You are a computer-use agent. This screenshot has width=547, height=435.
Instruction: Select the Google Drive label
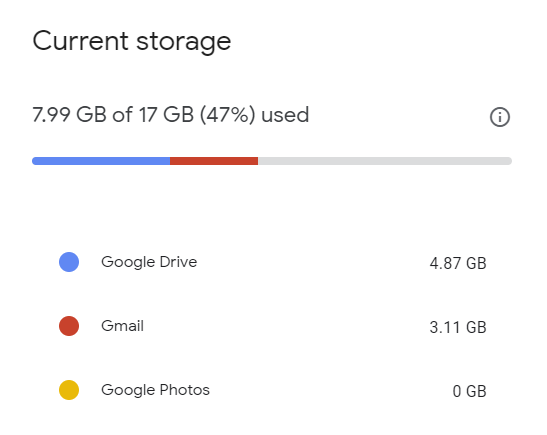(x=149, y=262)
